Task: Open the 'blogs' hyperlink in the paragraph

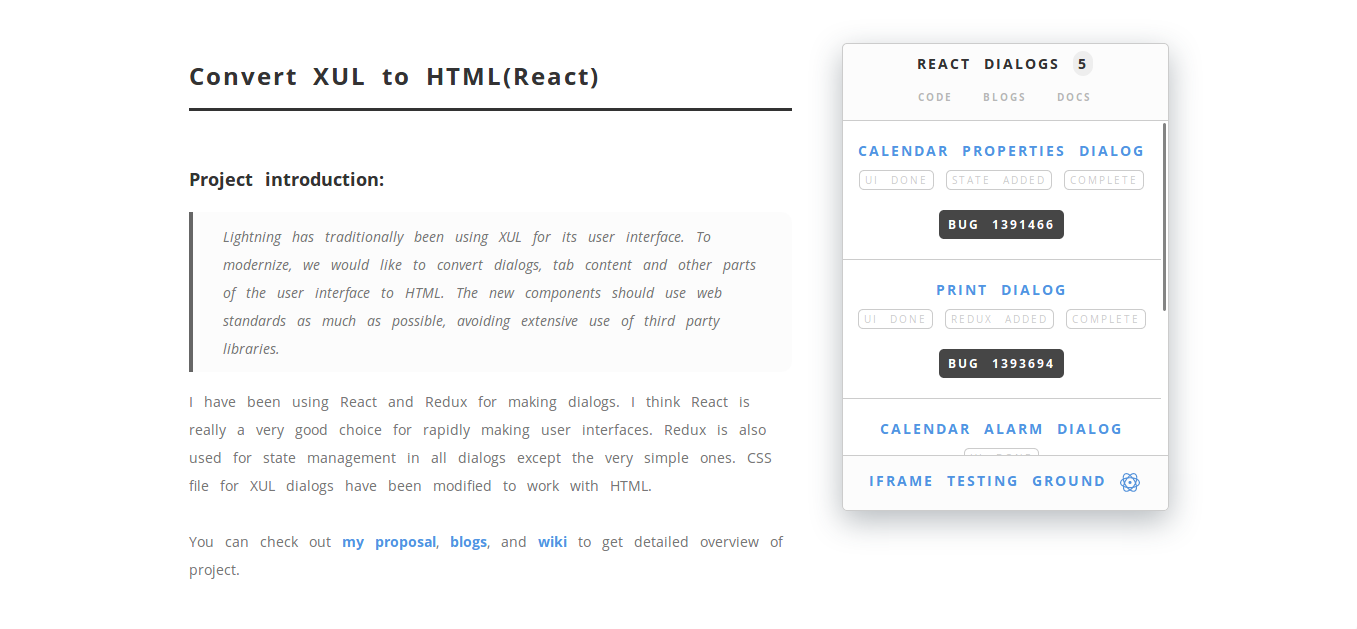Action: [x=468, y=541]
